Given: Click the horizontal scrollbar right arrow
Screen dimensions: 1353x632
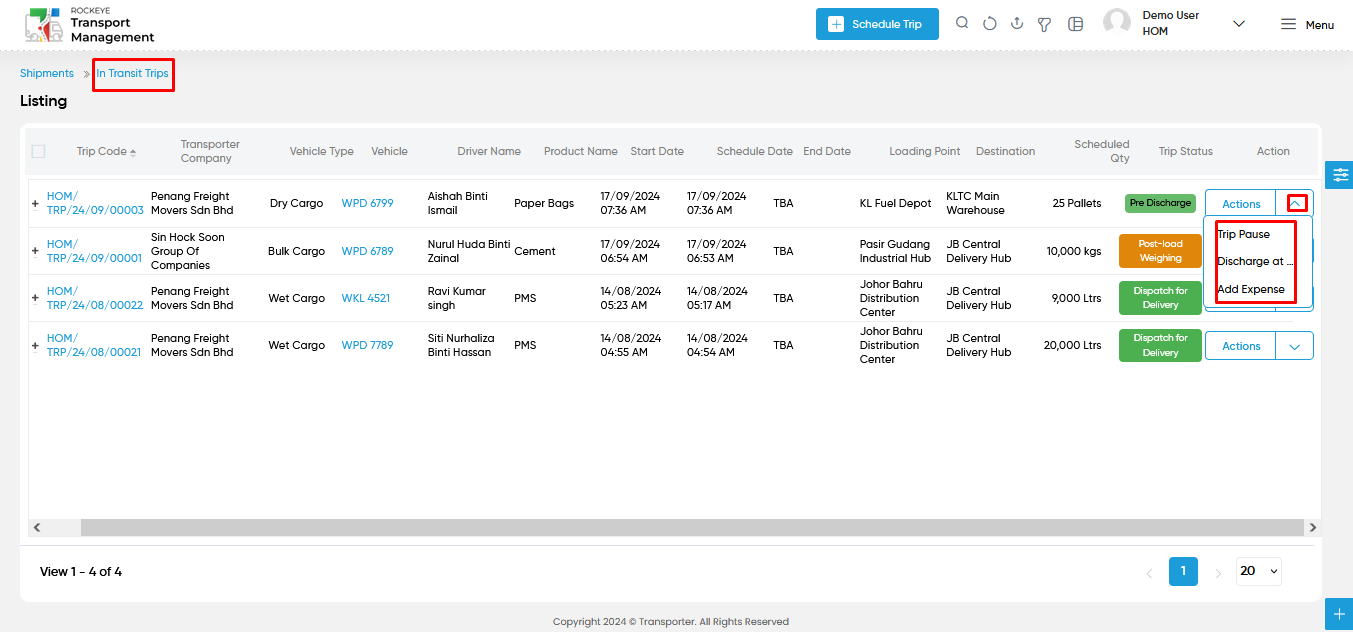Looking at the screenshot, I should tap(1313, 527).
